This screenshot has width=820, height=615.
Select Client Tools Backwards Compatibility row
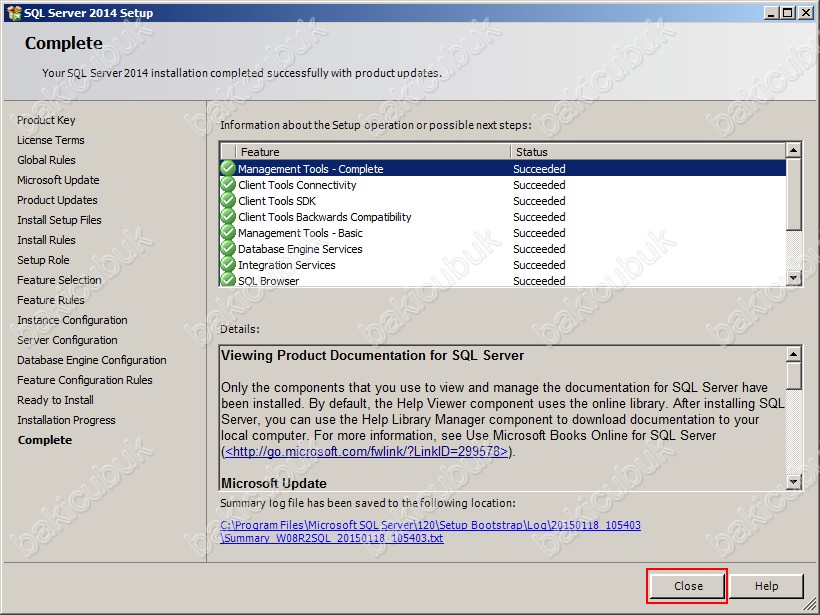click(x=503, y=217)
